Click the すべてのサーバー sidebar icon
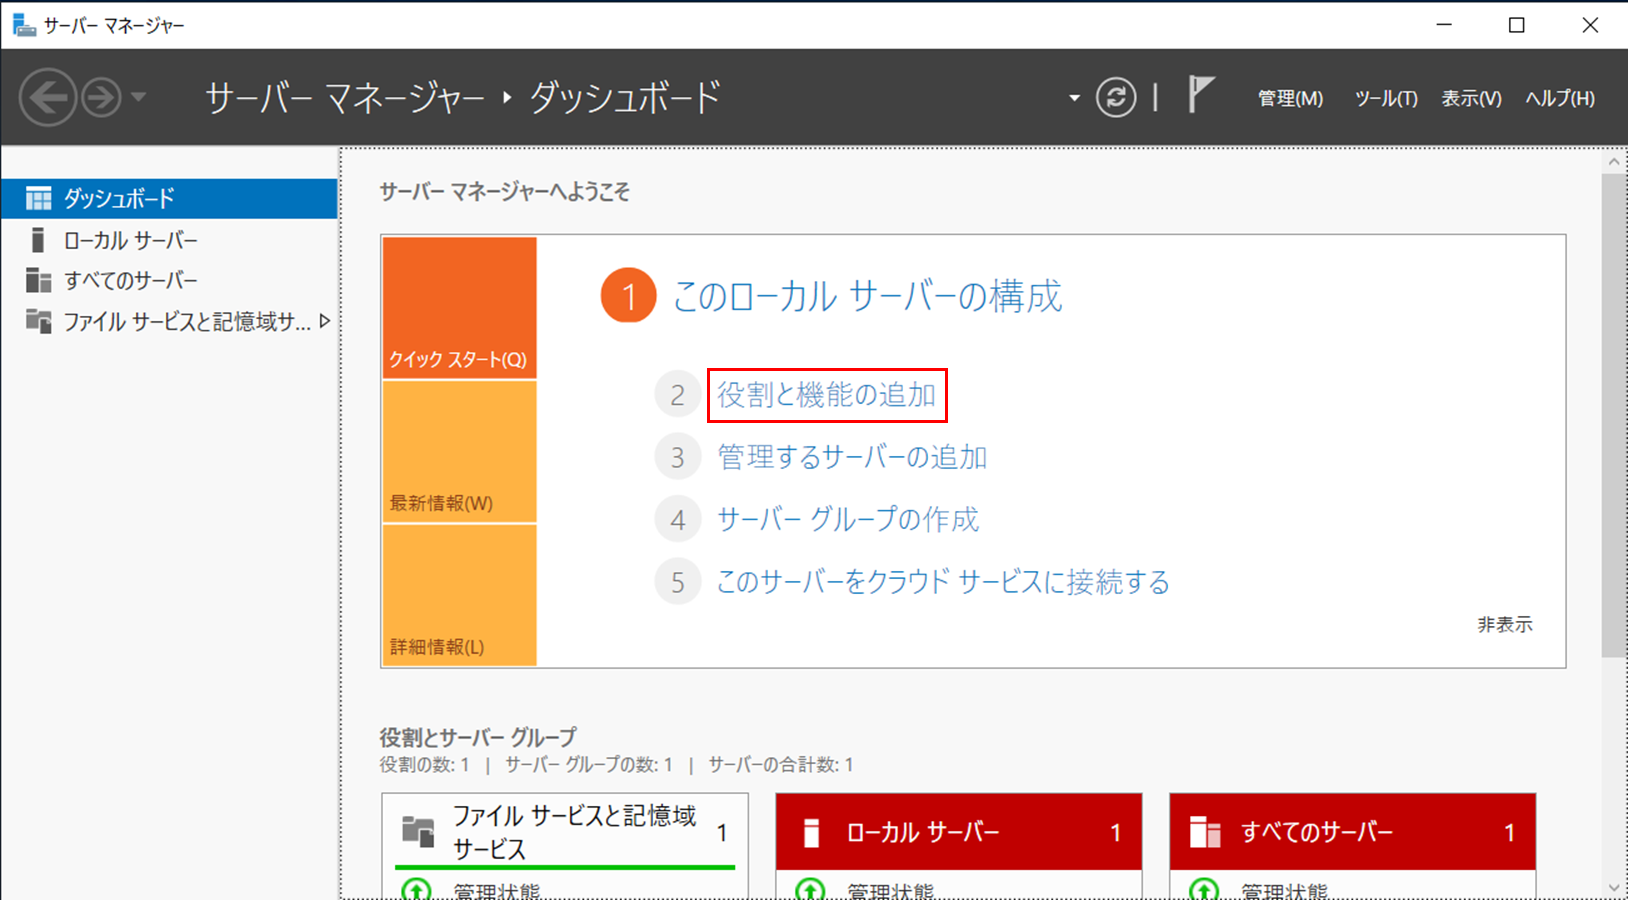Screen dimensions: 1628x900 [38, 281]
